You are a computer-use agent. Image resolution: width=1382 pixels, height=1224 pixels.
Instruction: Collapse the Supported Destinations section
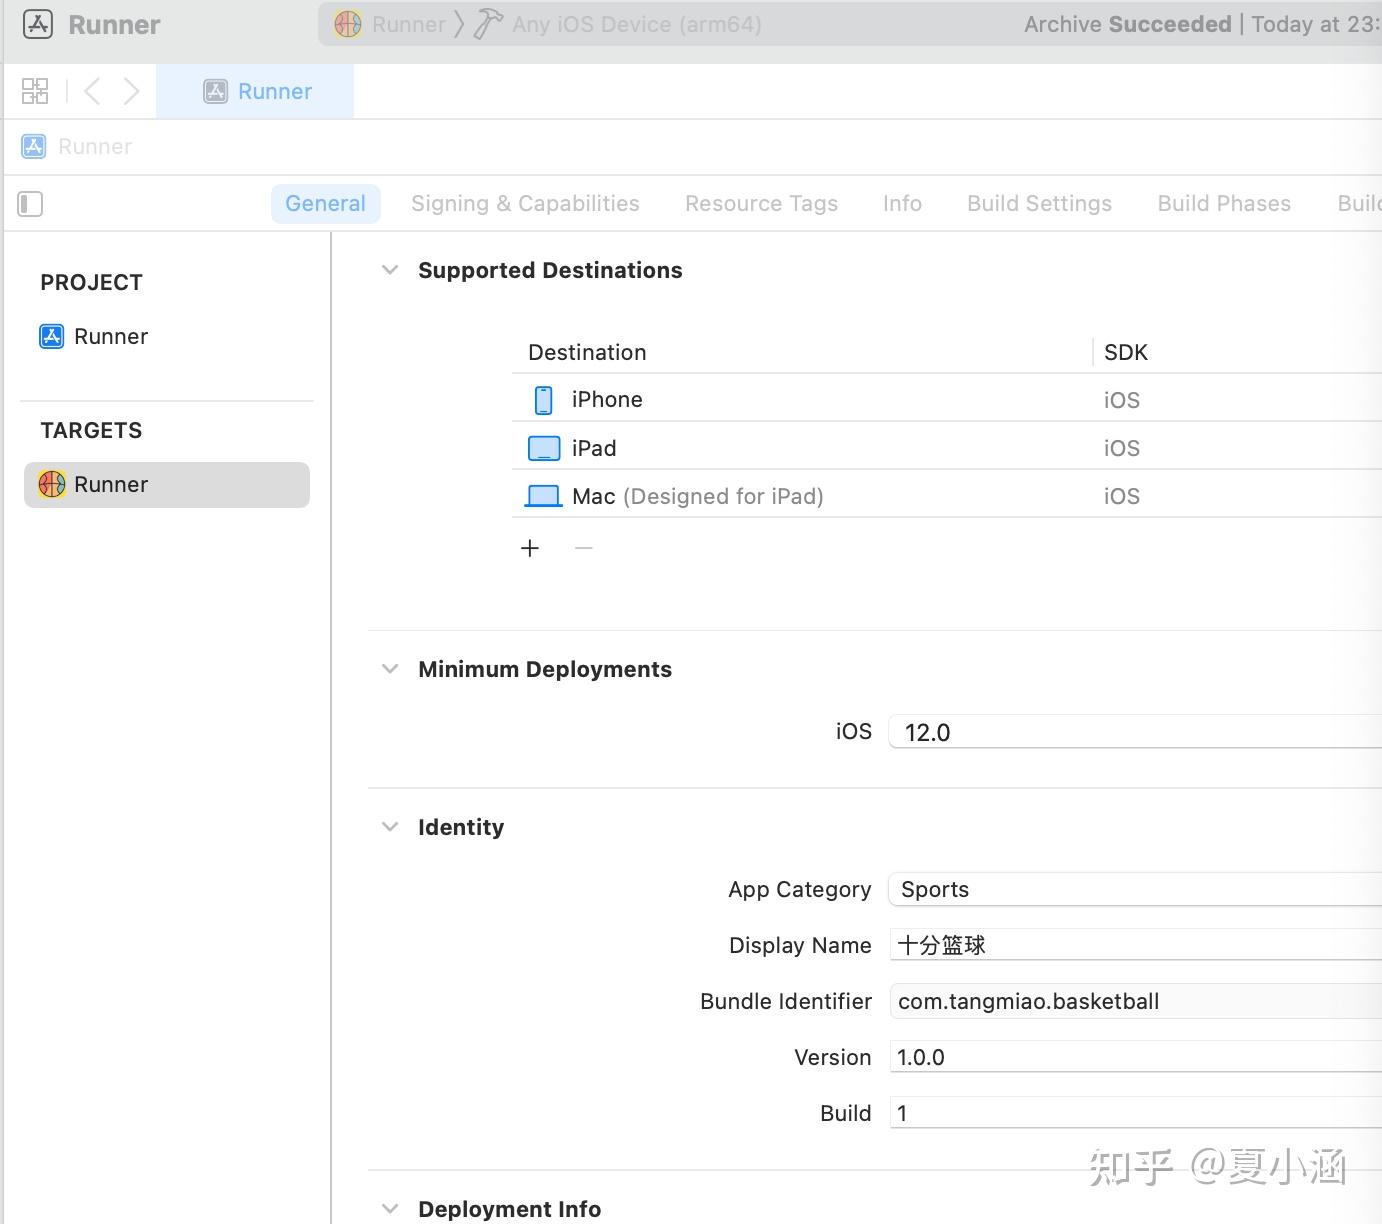pyautogui.click(x=390, y=270)
